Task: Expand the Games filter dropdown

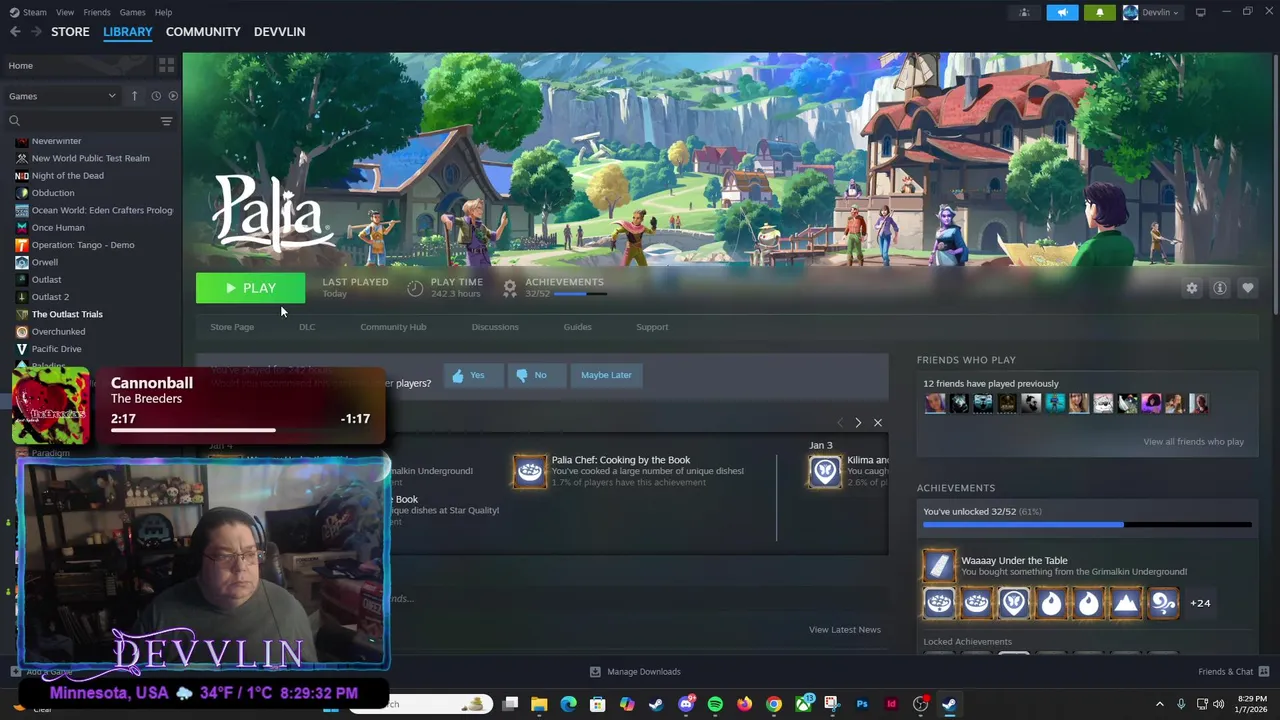Action: (62, 96)
